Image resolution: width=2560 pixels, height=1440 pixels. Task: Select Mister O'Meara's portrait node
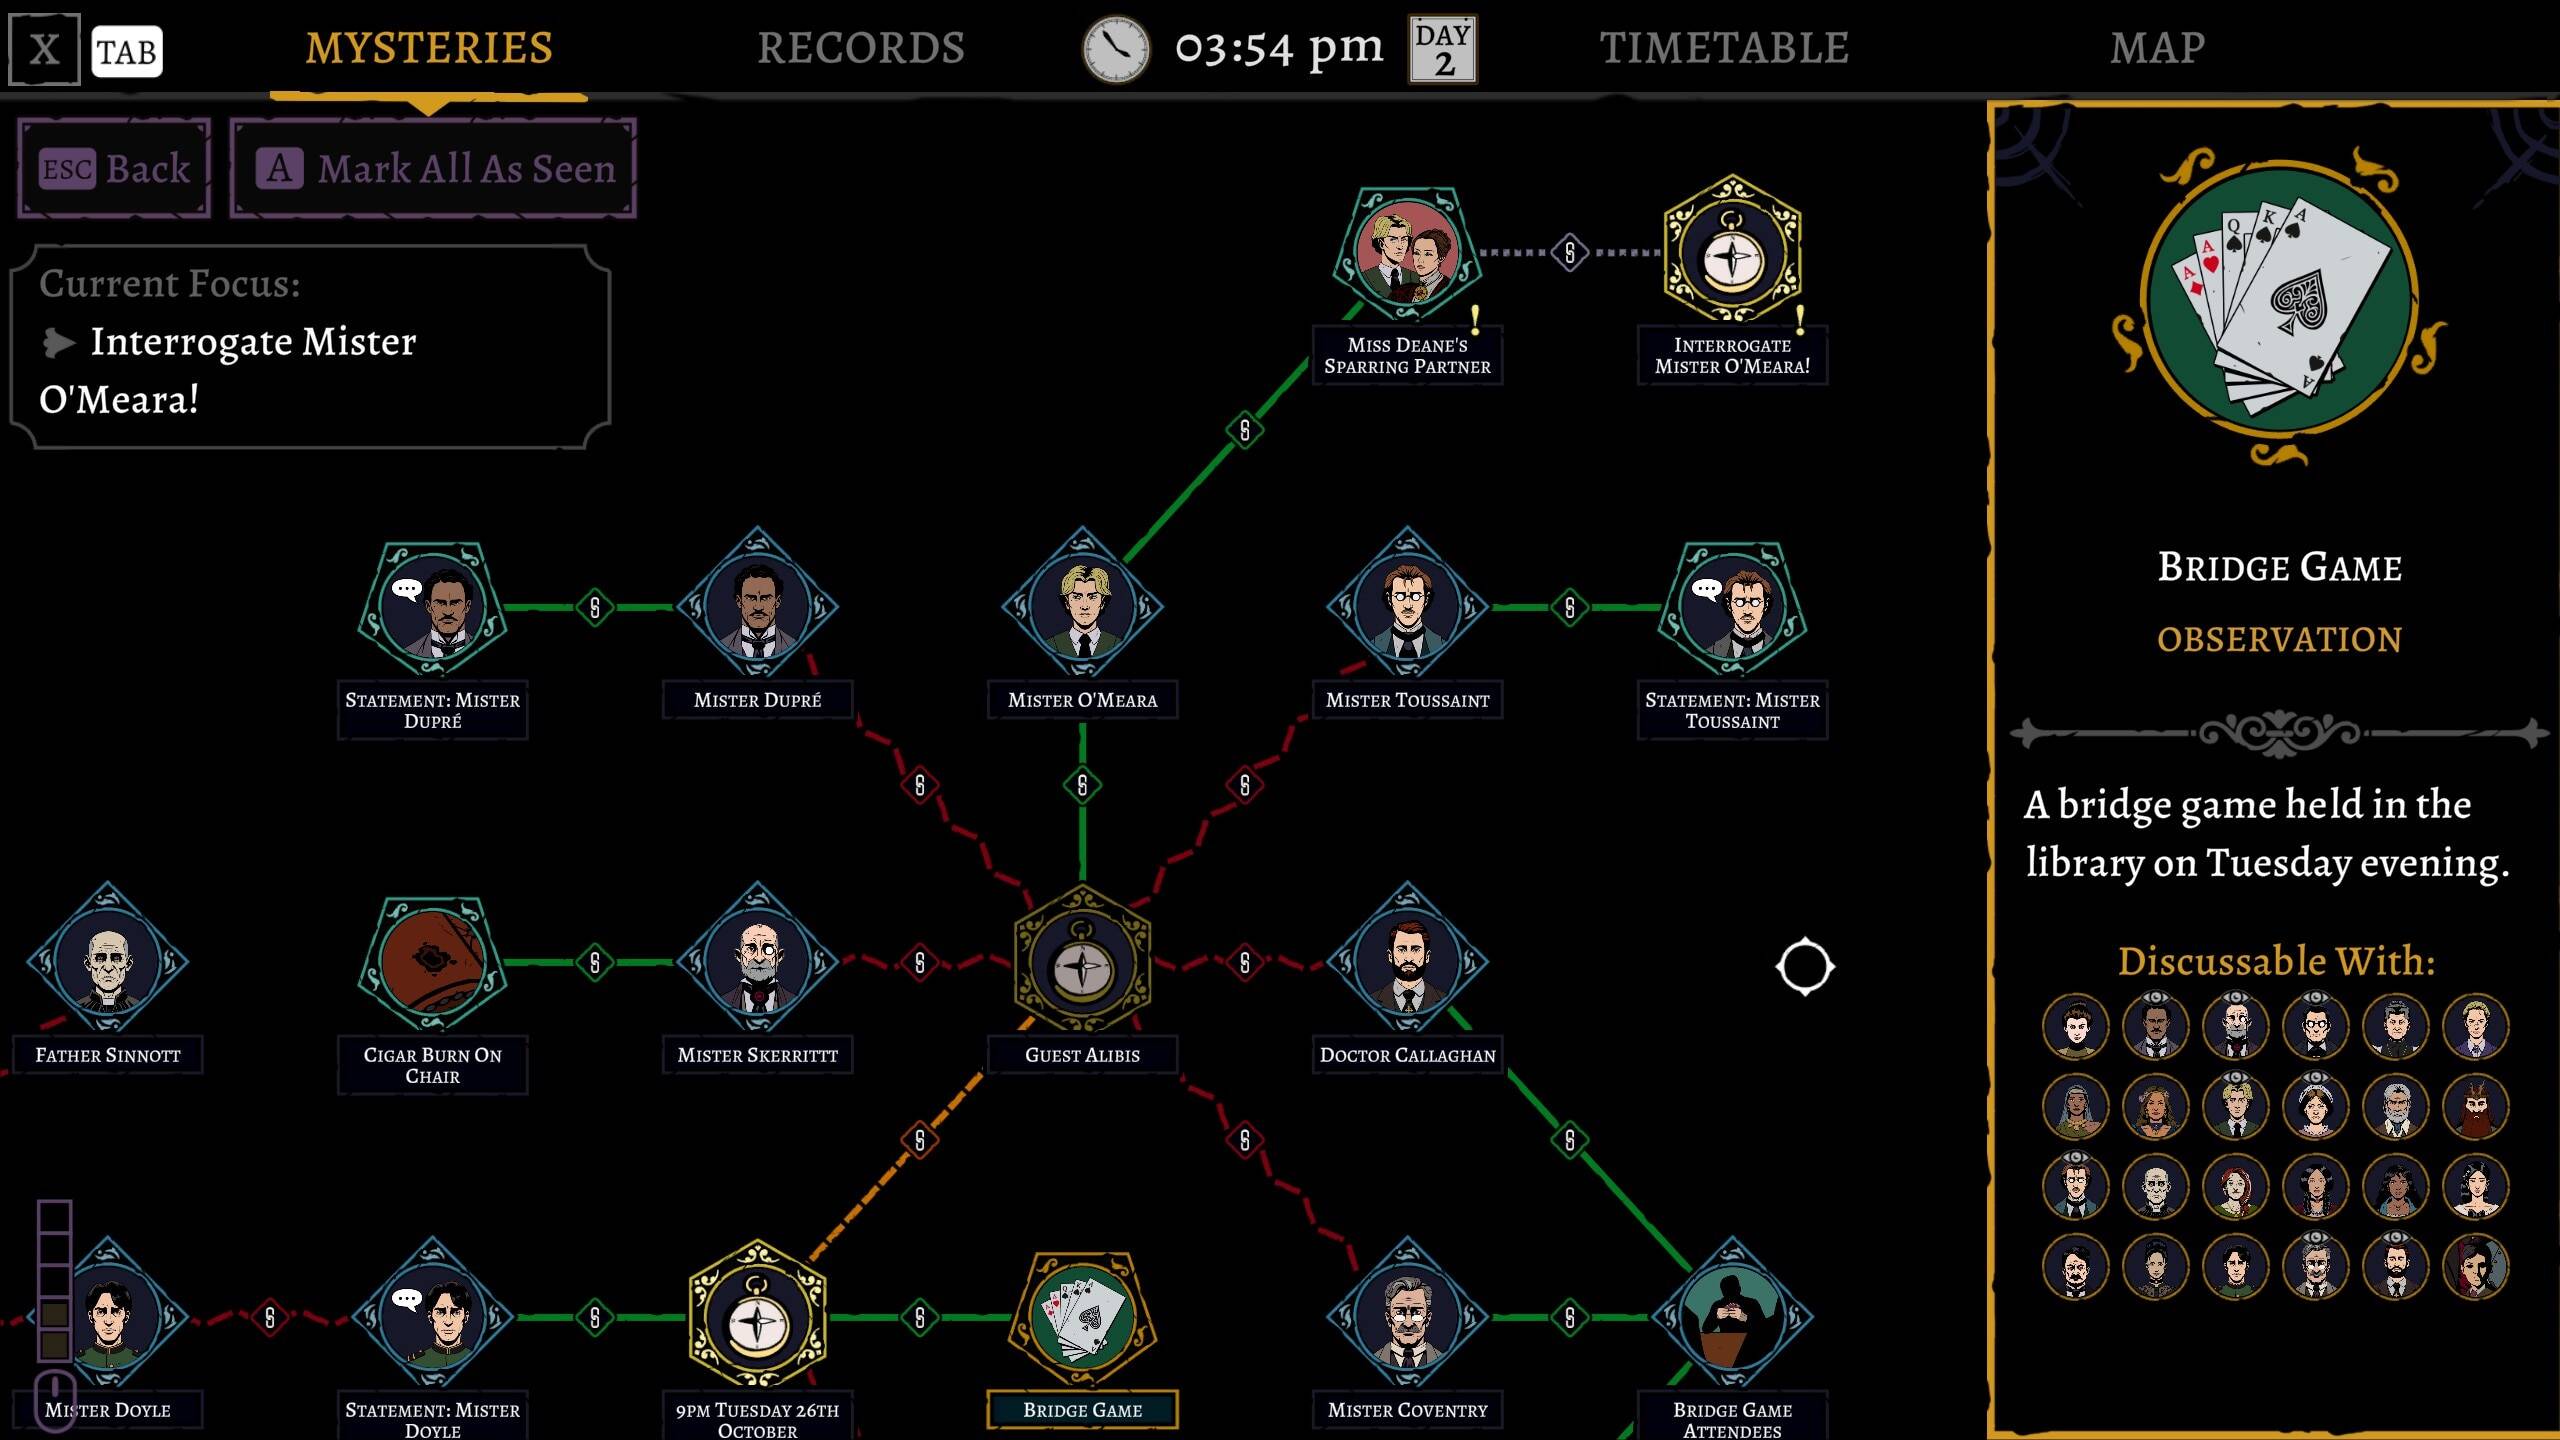coord(1082,606)
